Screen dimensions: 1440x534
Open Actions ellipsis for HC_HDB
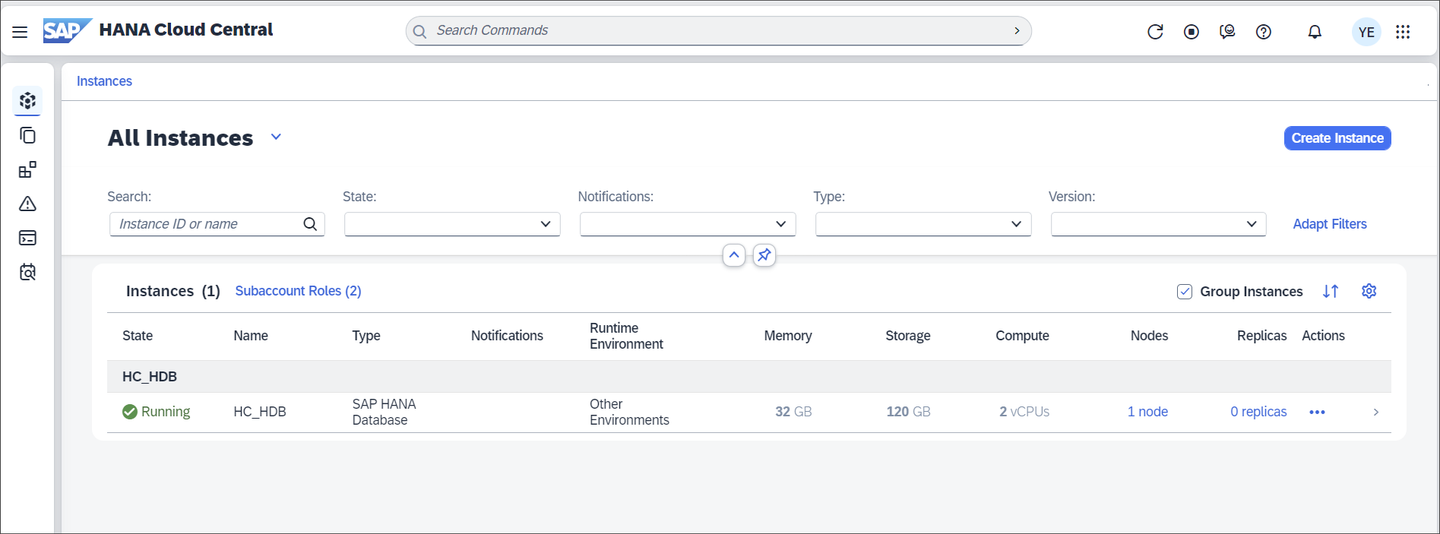1317,412
